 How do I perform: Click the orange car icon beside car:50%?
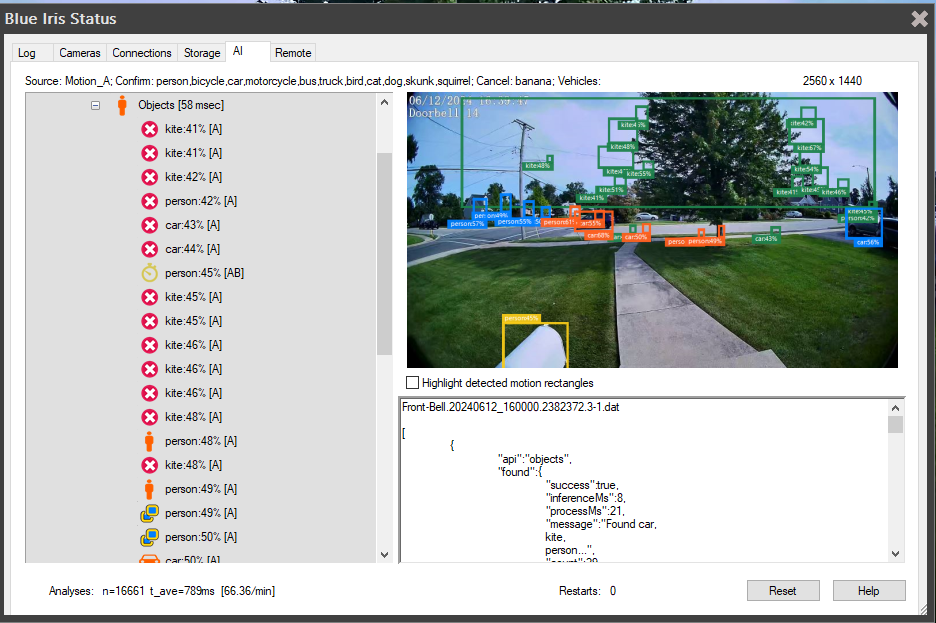(x=149, y=560)
